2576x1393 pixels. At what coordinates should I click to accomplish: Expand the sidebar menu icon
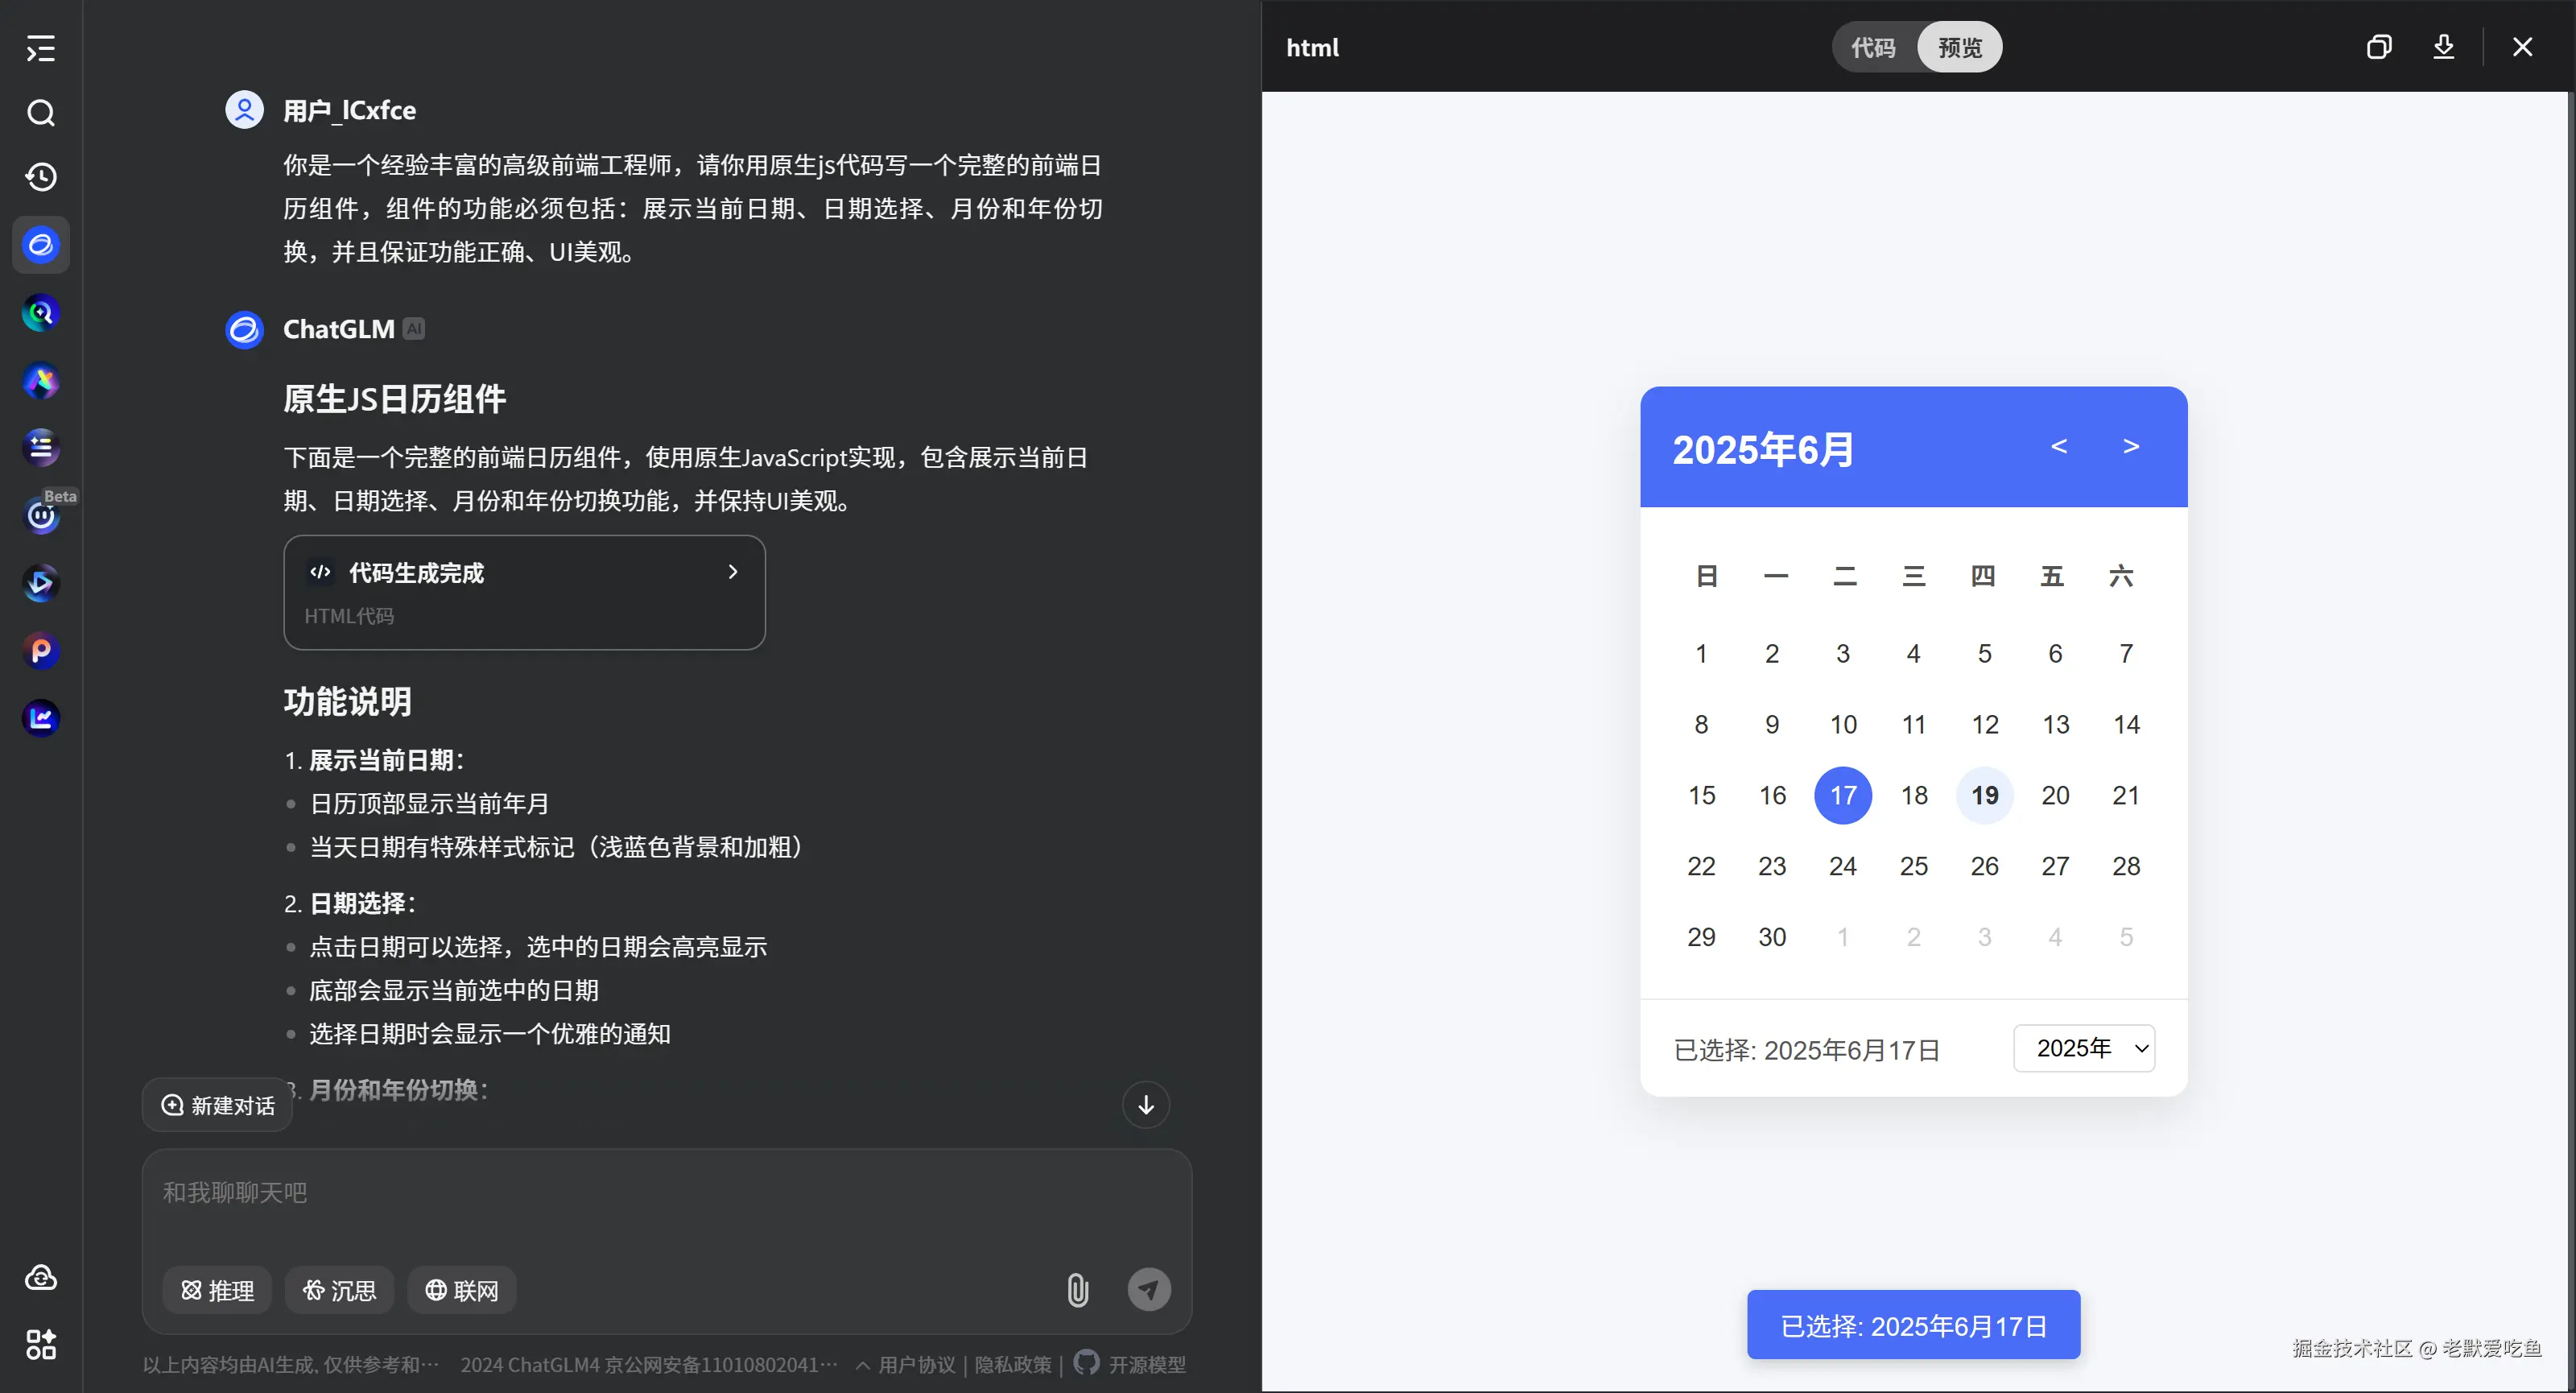40,48
